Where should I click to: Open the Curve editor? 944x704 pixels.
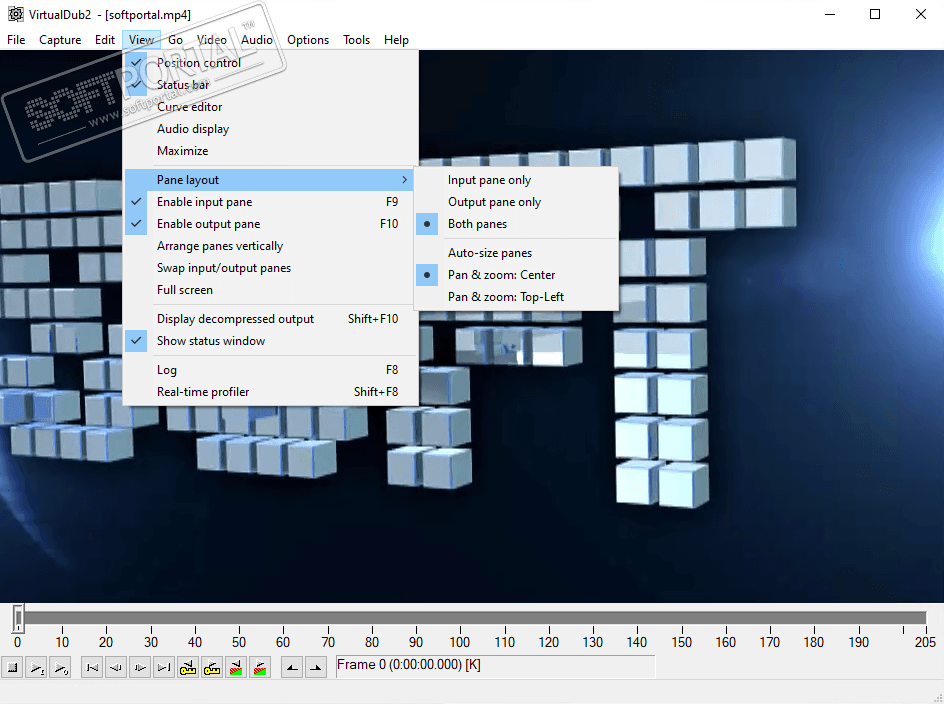tap(270, 107)
